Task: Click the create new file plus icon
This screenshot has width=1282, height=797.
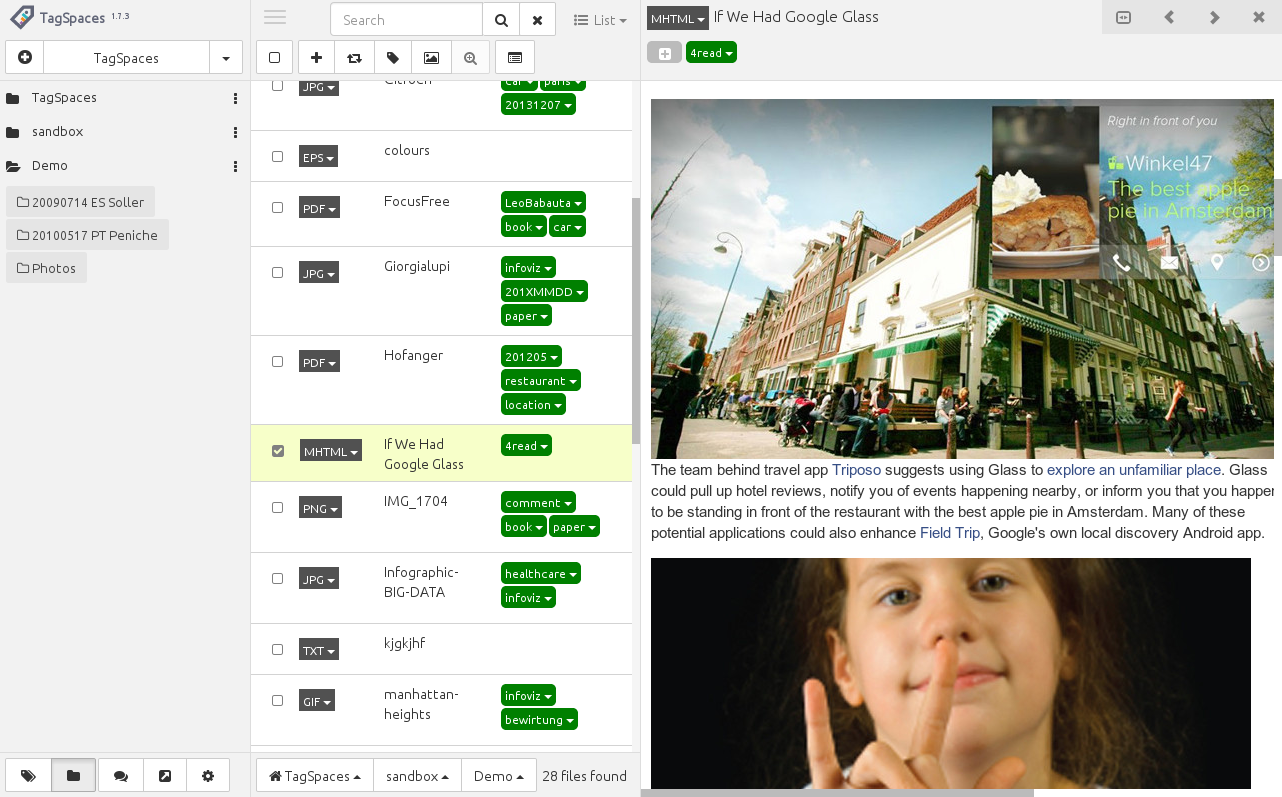Action: click(25, 58)
